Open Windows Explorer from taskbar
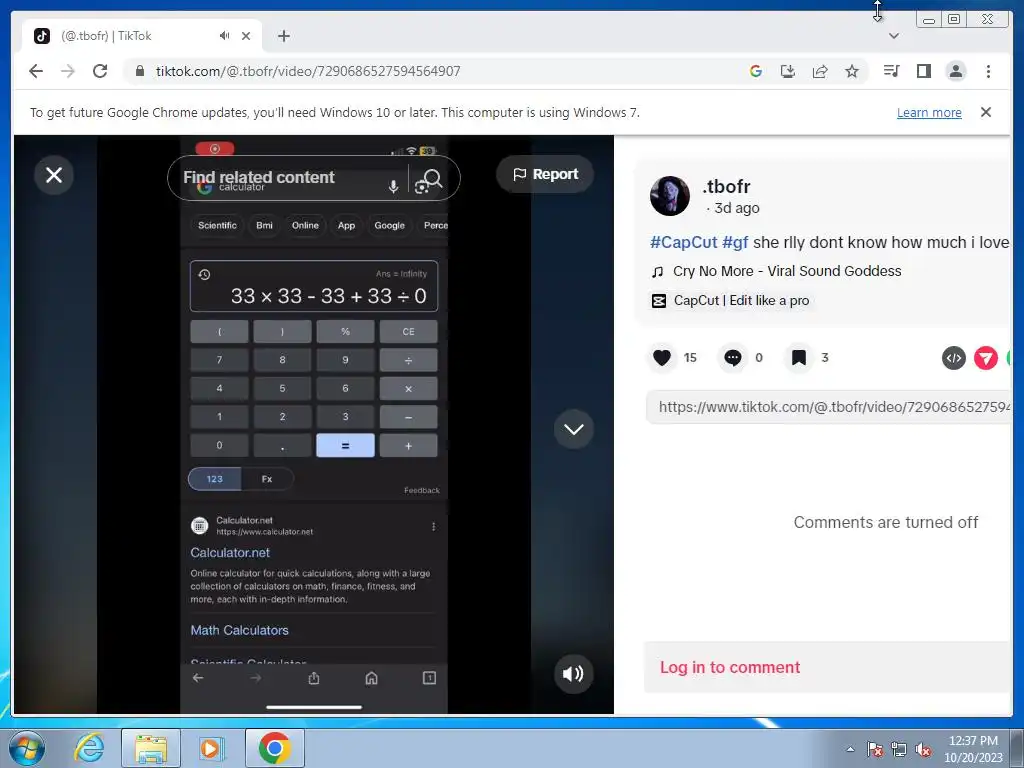This screenshot has width=1024, height=768. click(151, 748)
